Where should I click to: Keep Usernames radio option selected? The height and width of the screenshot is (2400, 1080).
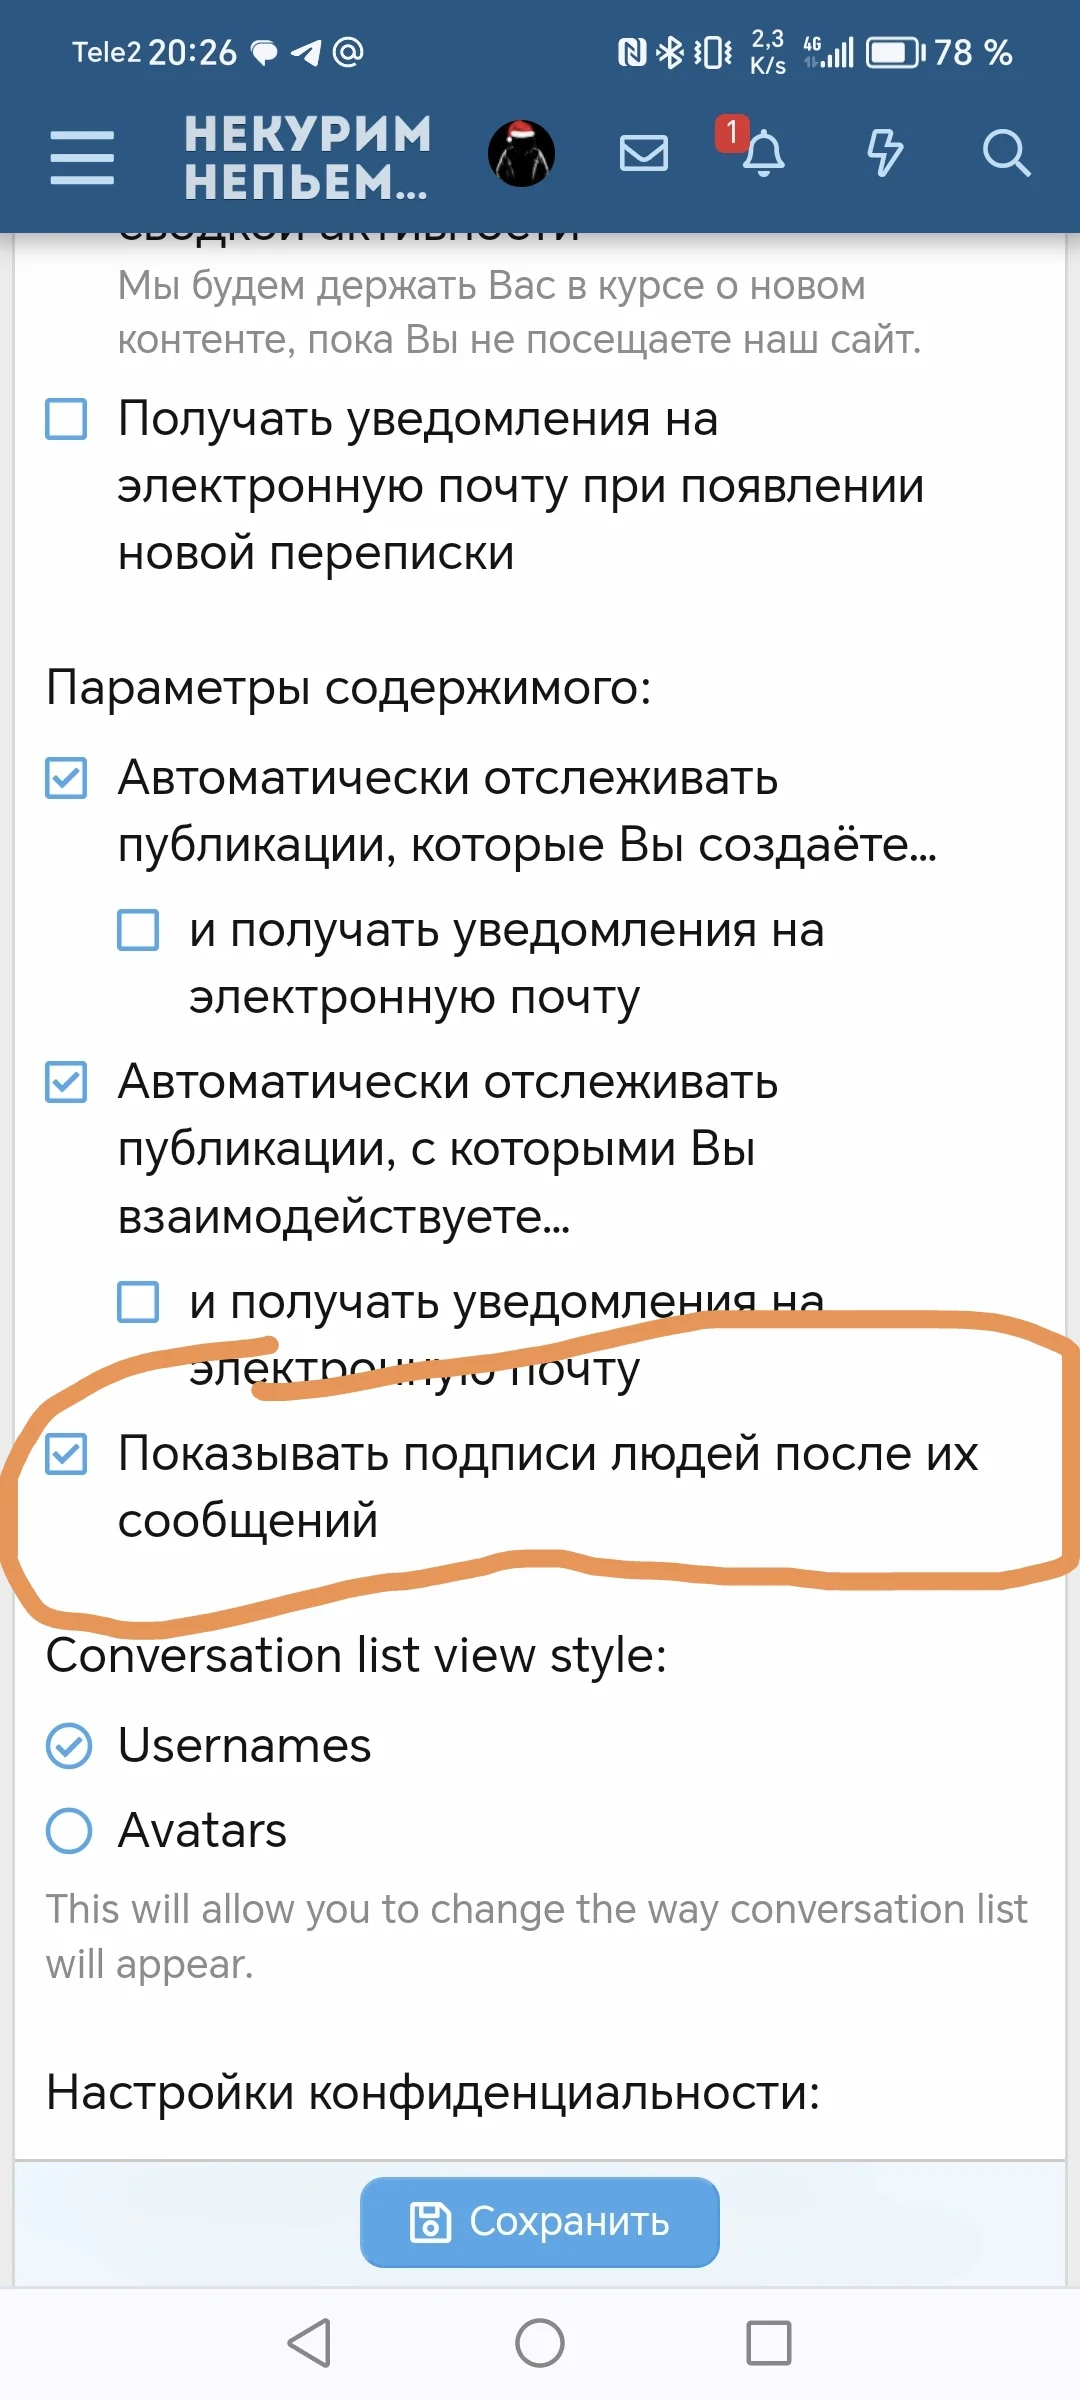click(67, 1747)
